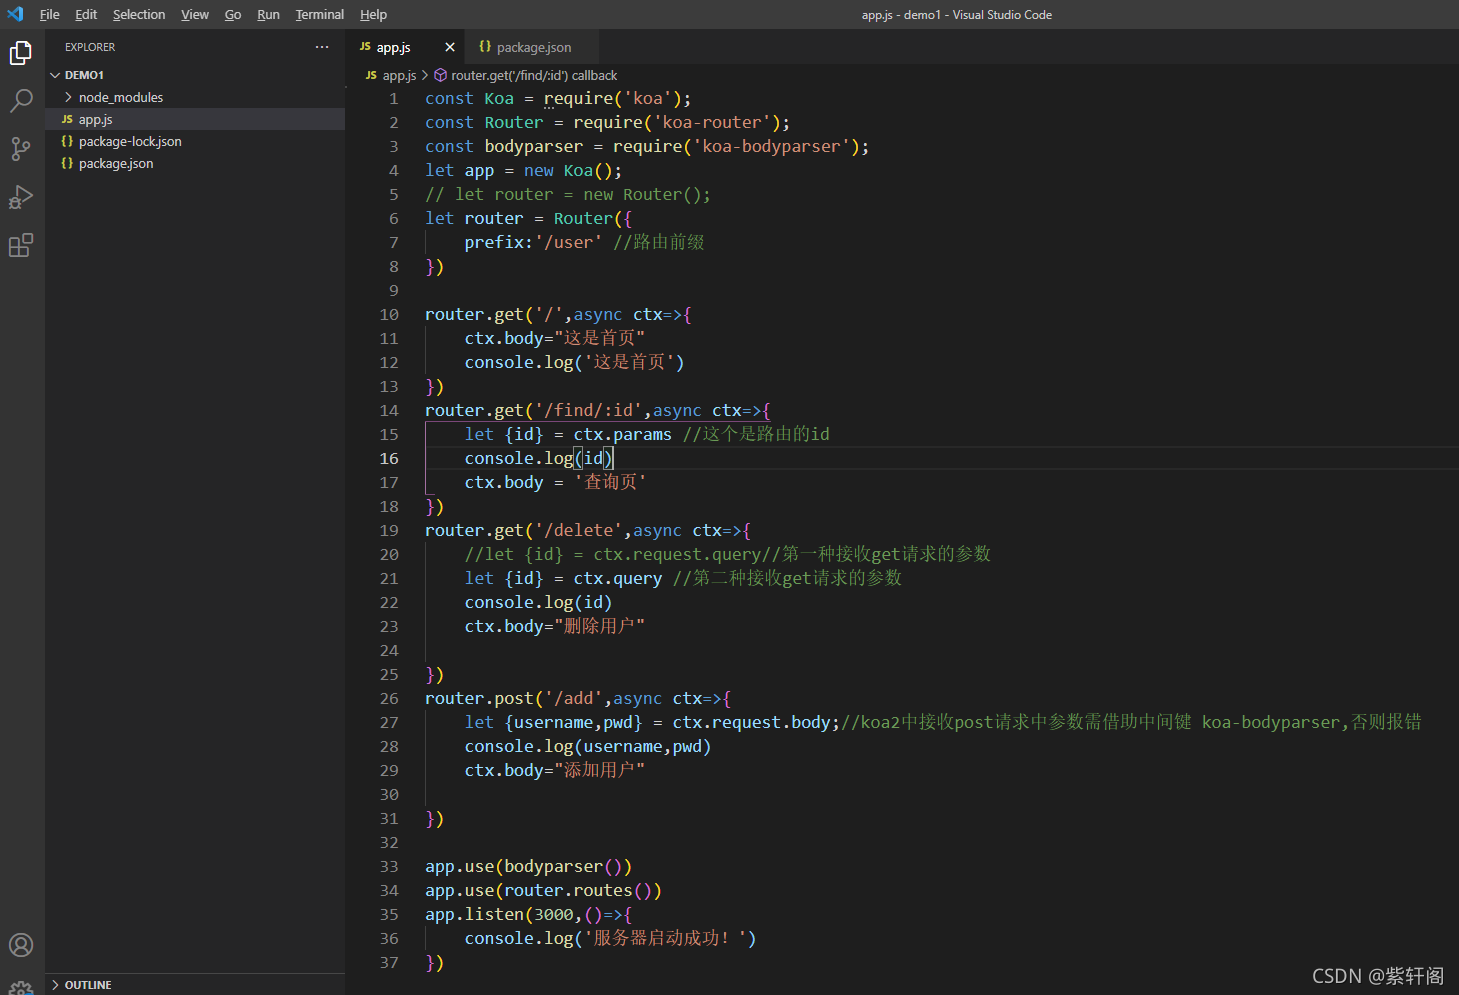Click app.listen(3000 on line 35
1459x995 pixels.
(499, 914)
